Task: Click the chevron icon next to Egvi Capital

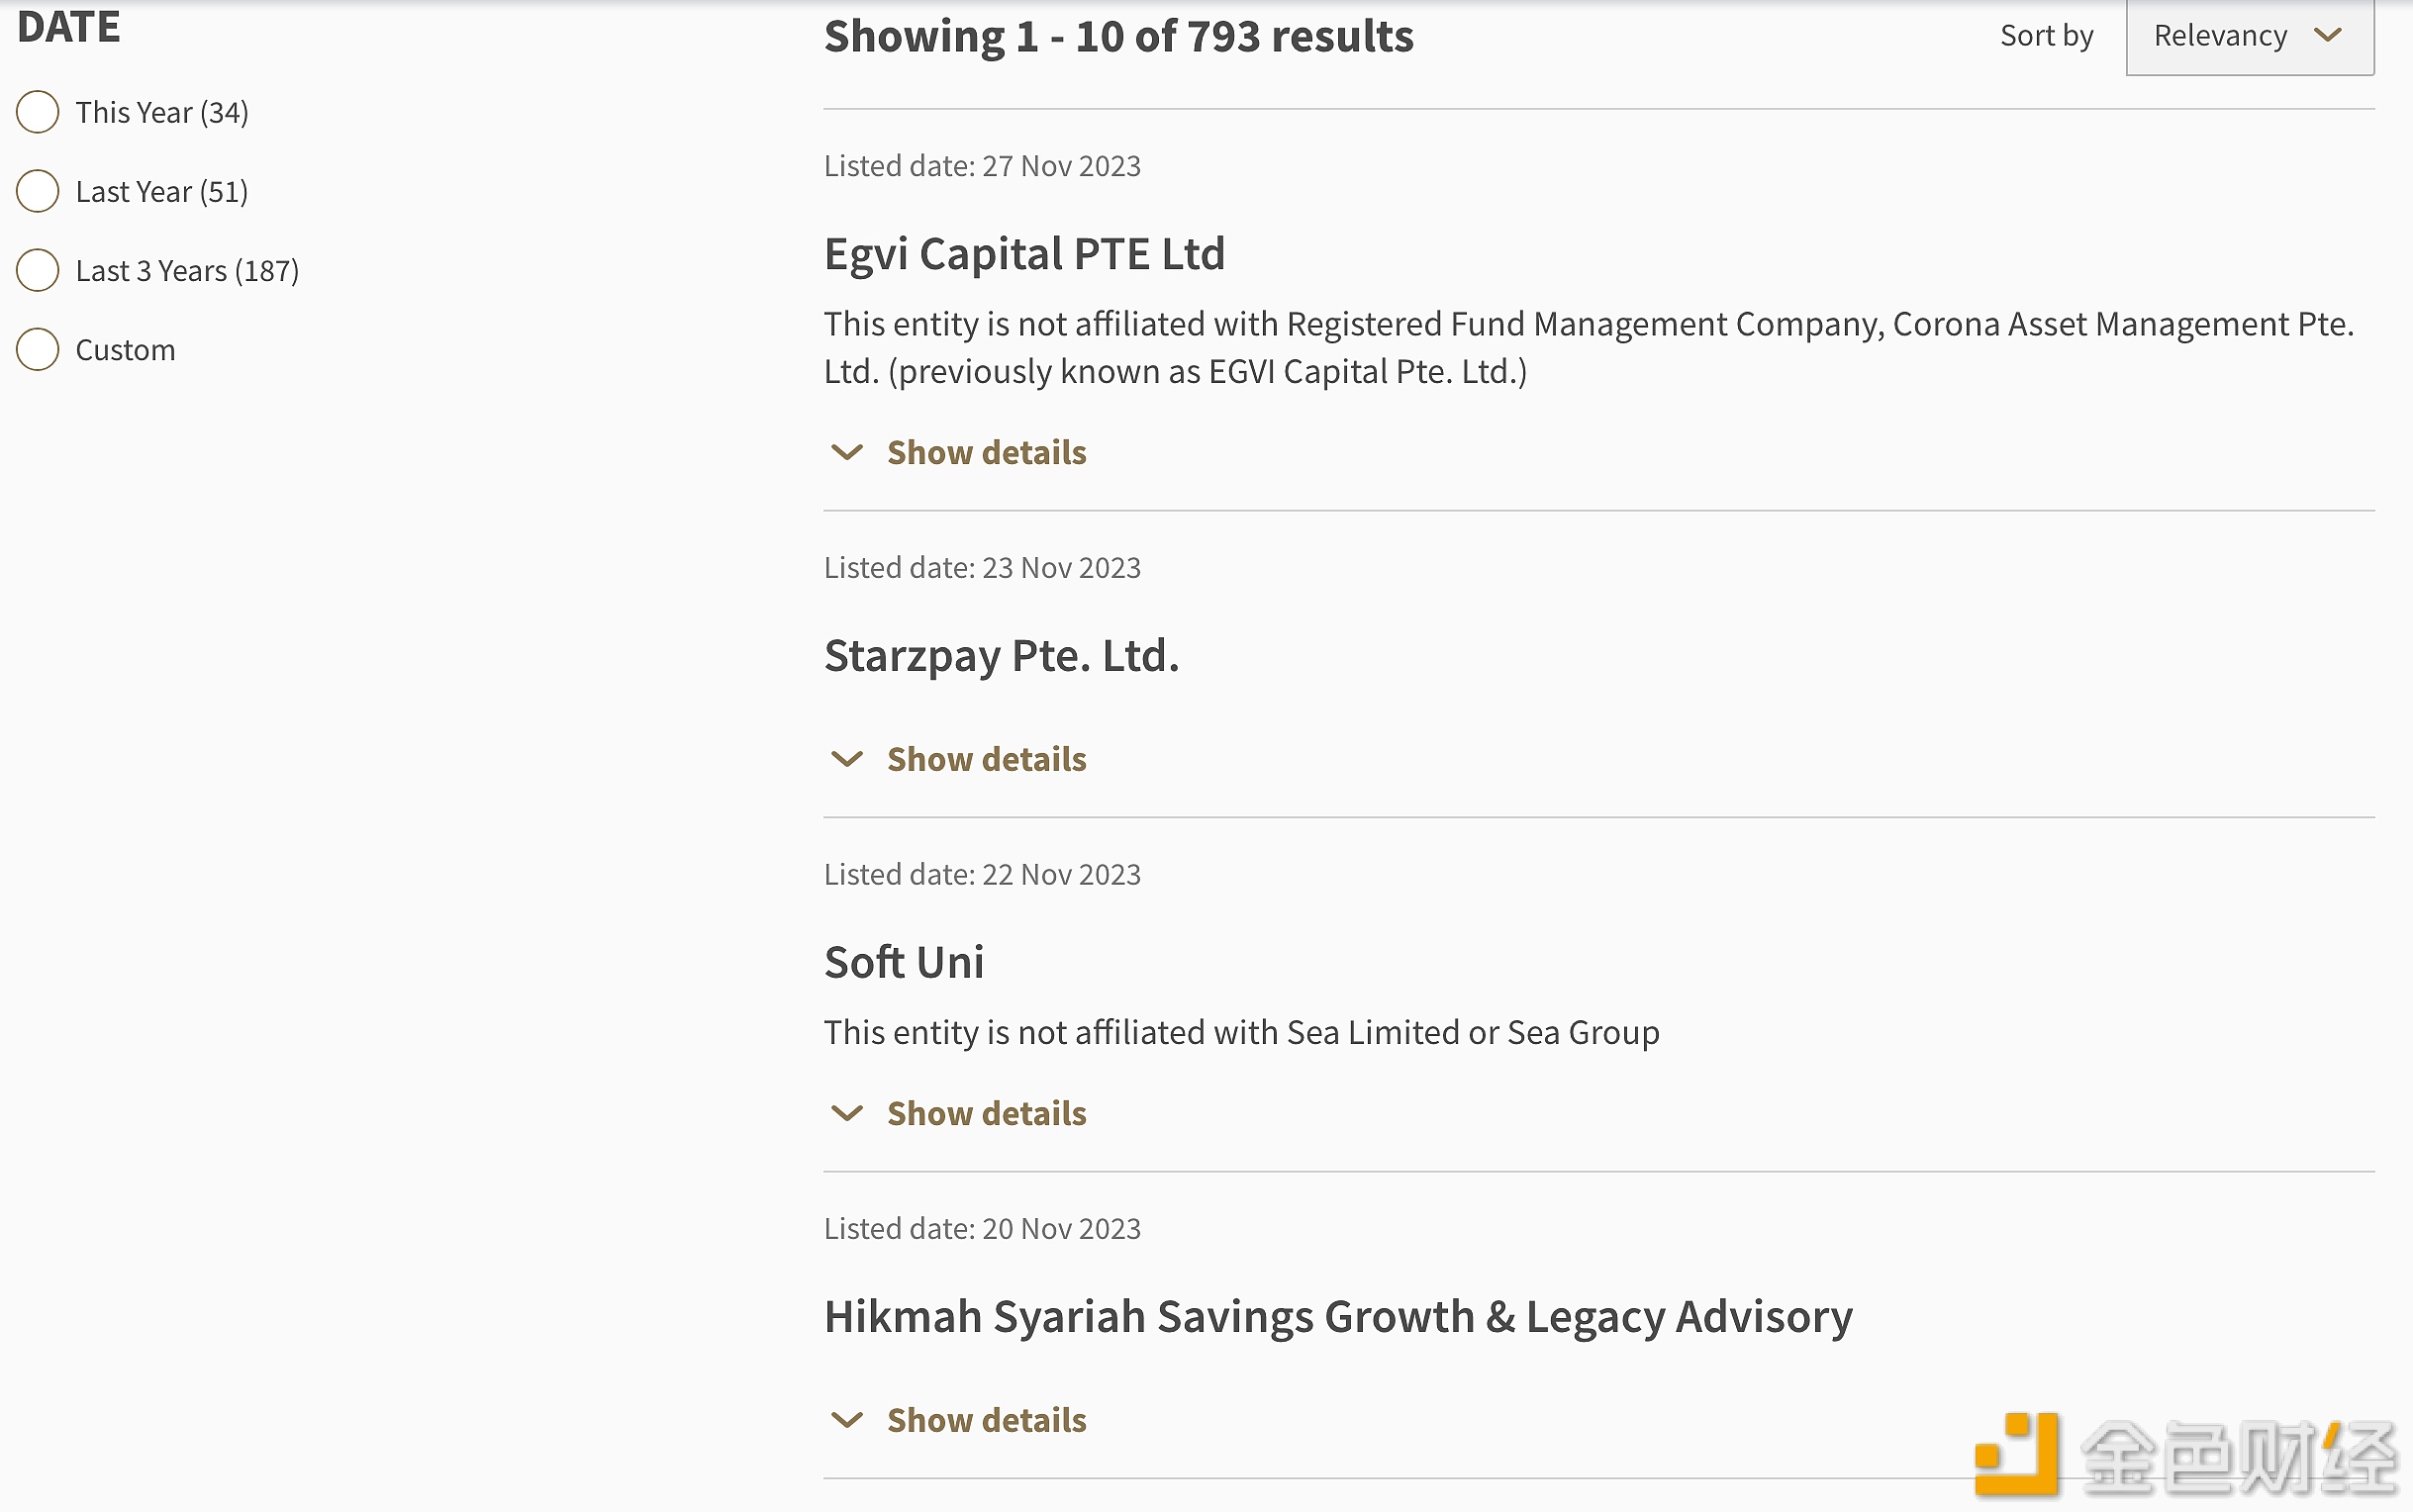Action: click(x=847, y=453)
